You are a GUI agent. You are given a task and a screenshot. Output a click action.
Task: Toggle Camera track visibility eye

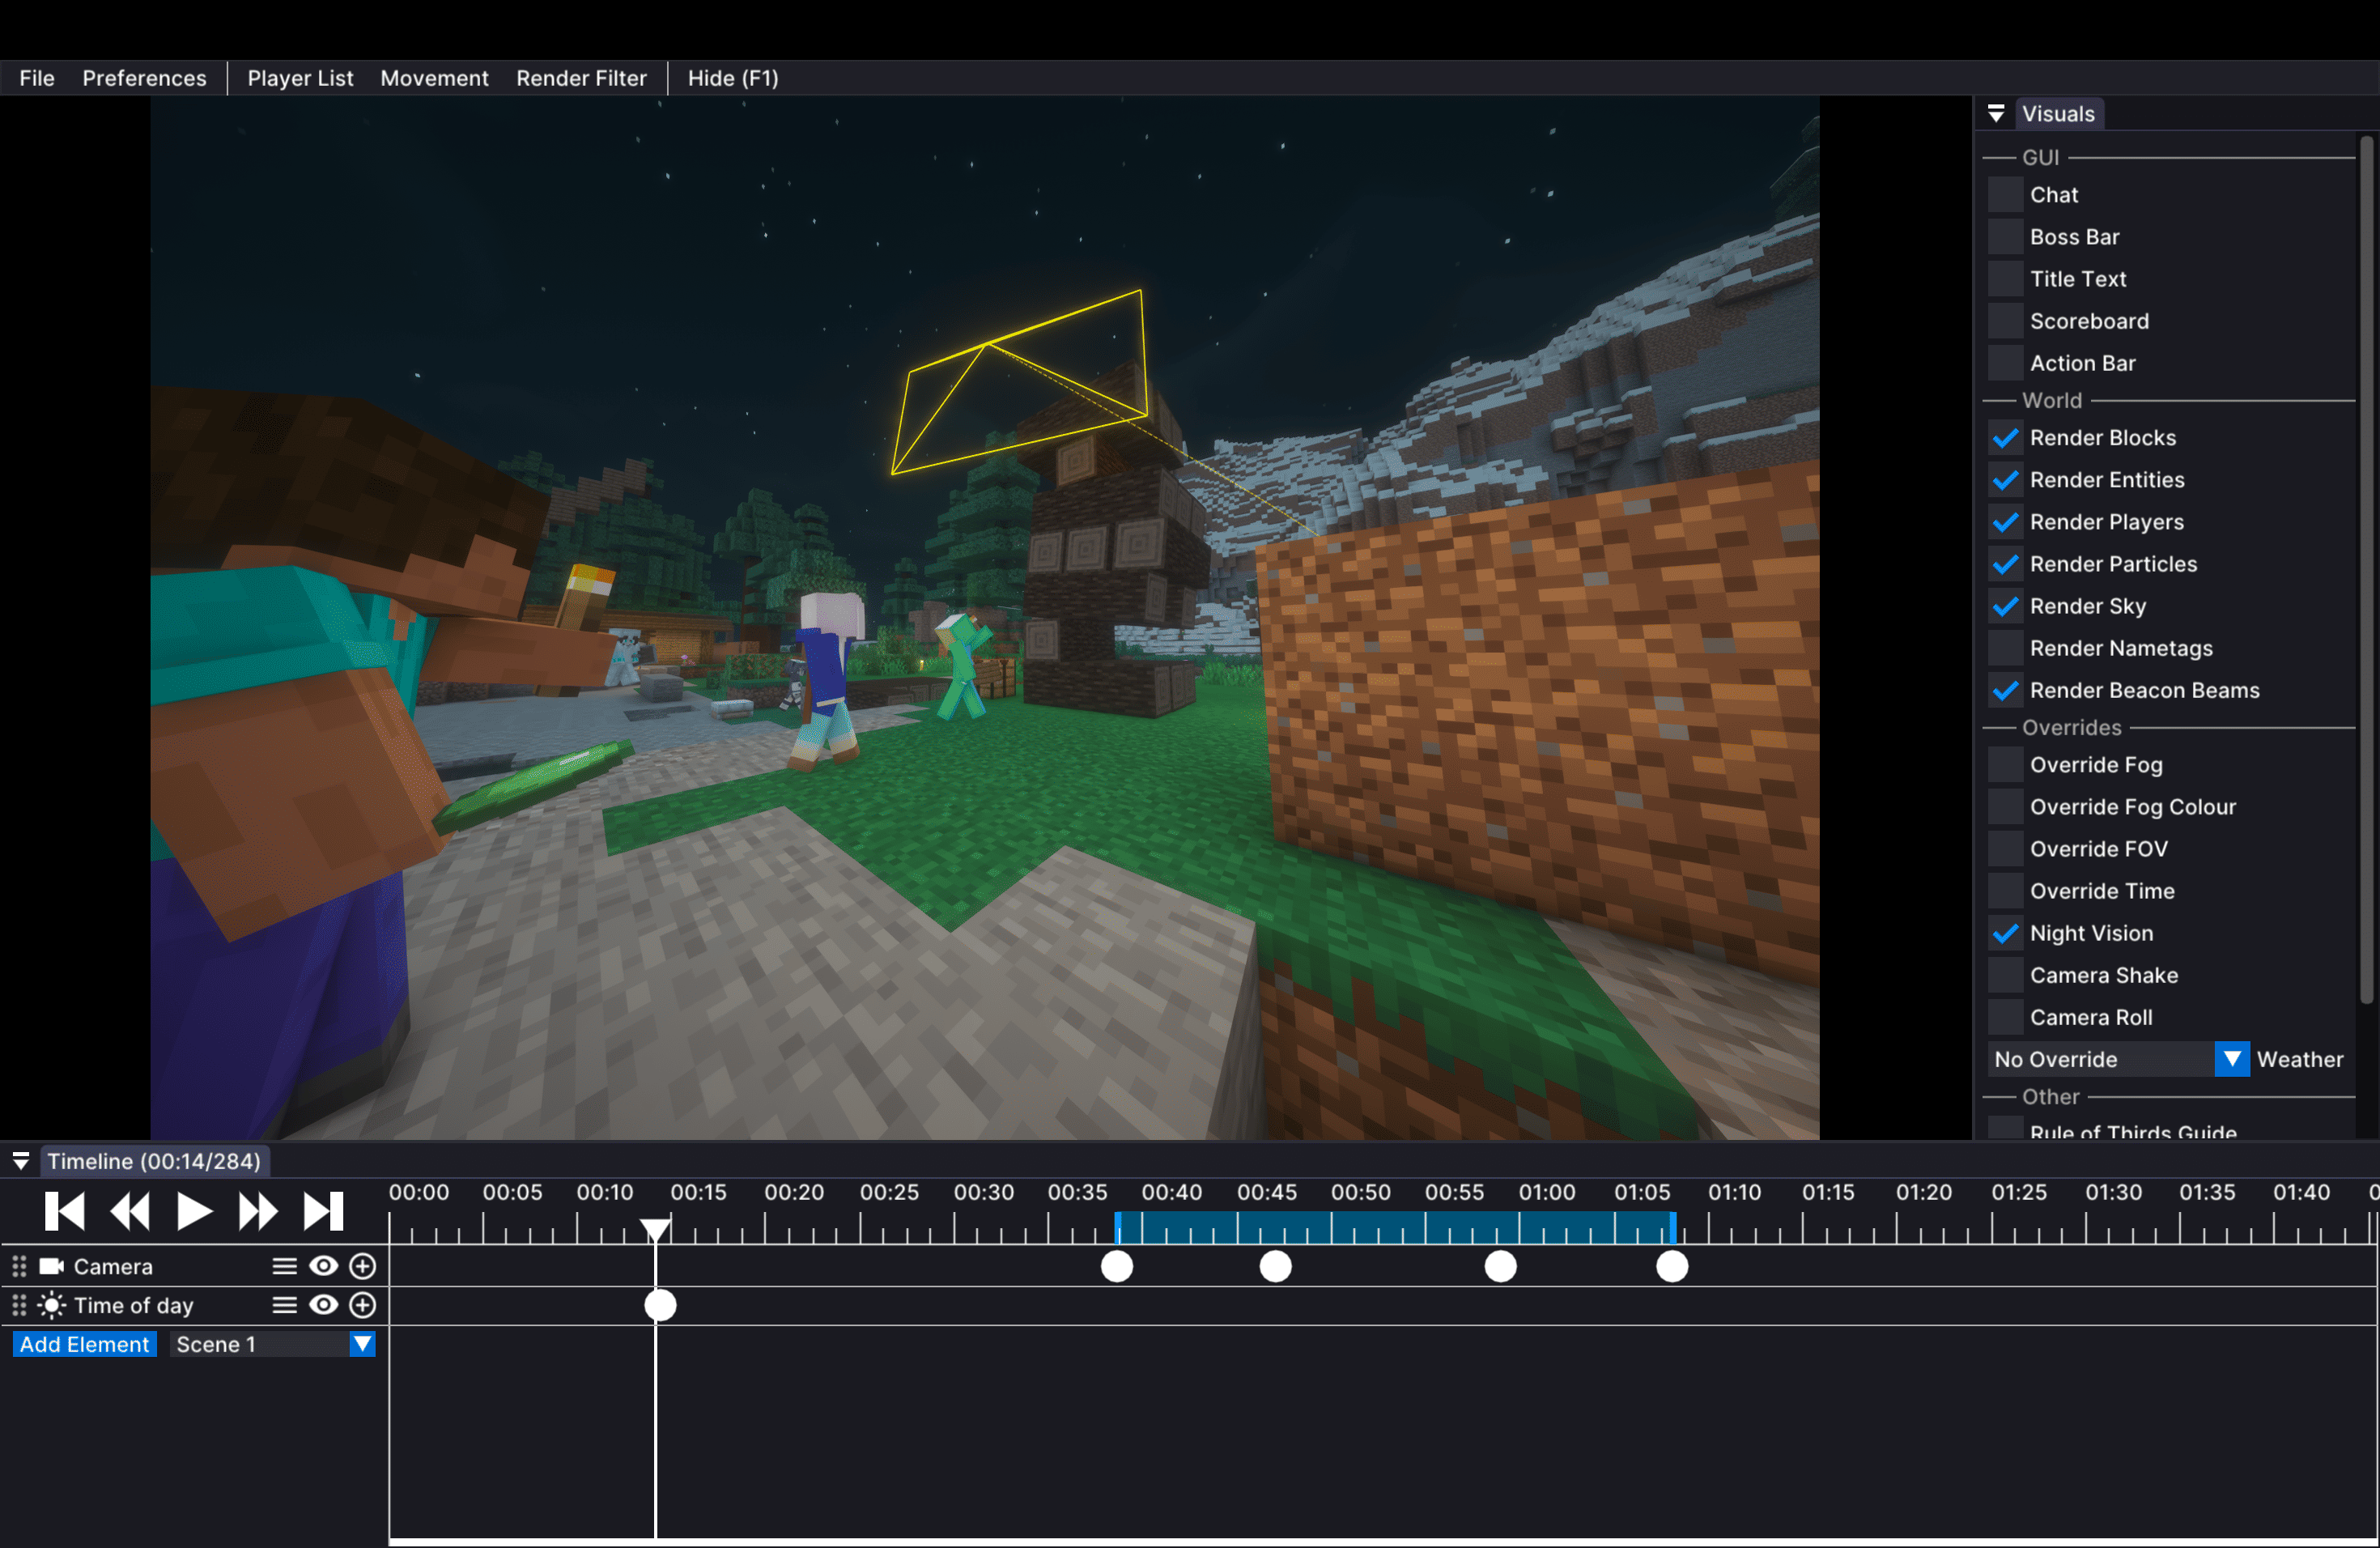pos(324,1266)
